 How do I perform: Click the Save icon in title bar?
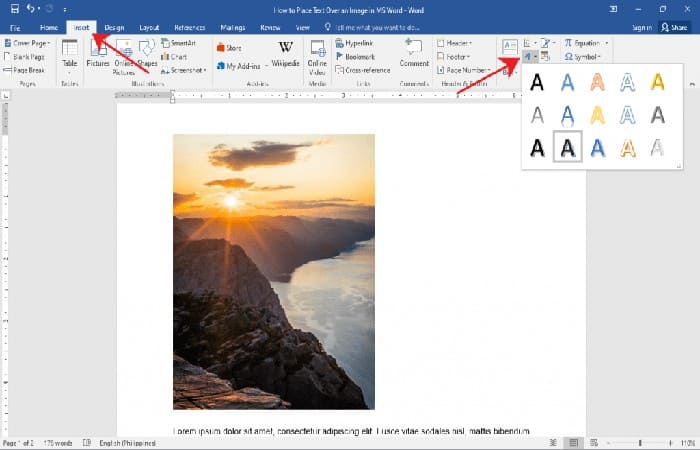click(12, 8)
